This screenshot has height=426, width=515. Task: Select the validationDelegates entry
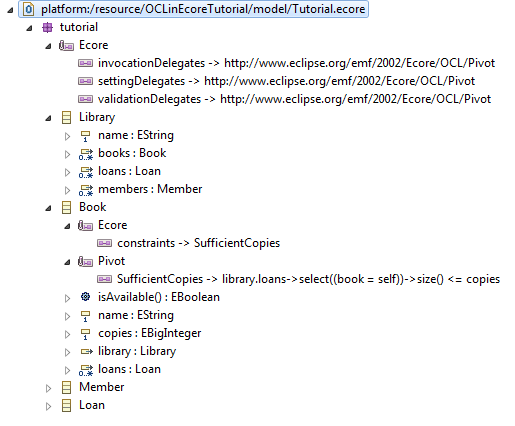(285, 99)
